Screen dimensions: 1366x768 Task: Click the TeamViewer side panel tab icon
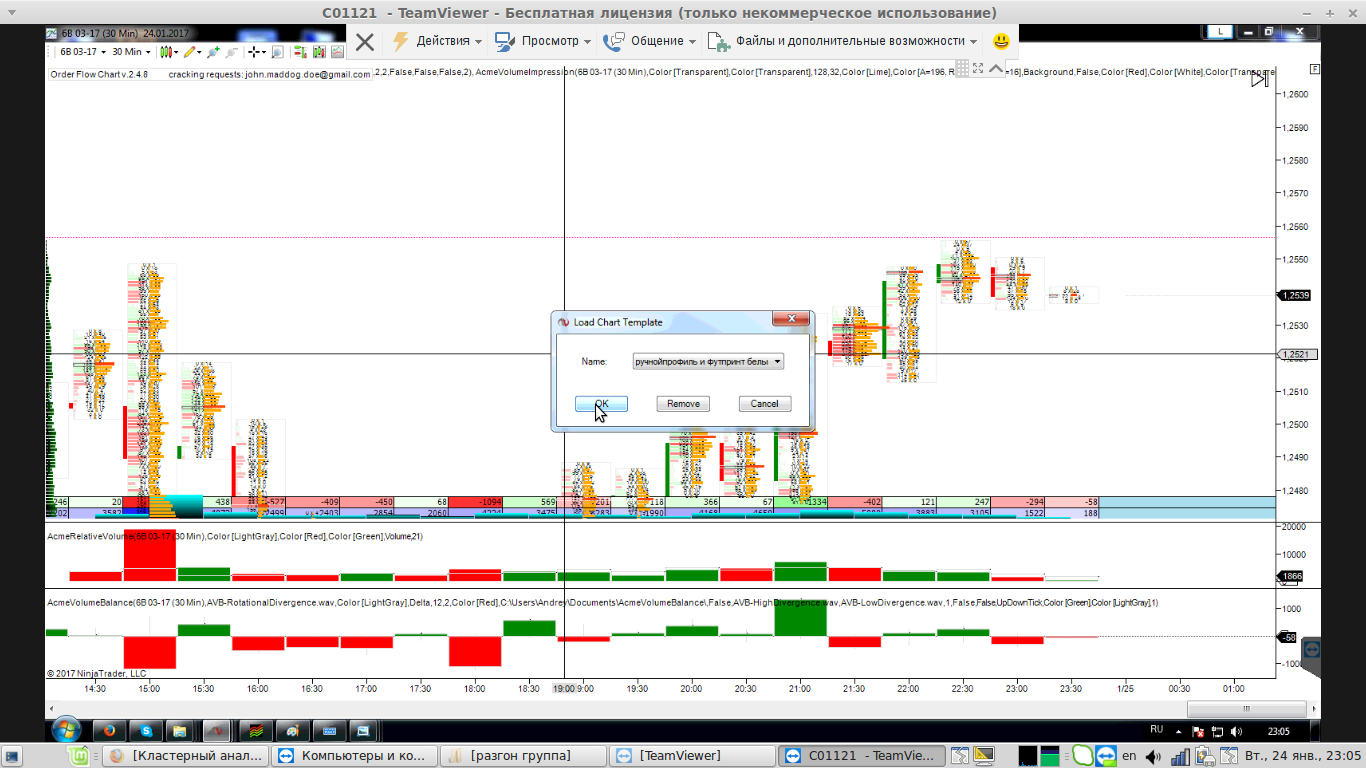coord(1313,649)
